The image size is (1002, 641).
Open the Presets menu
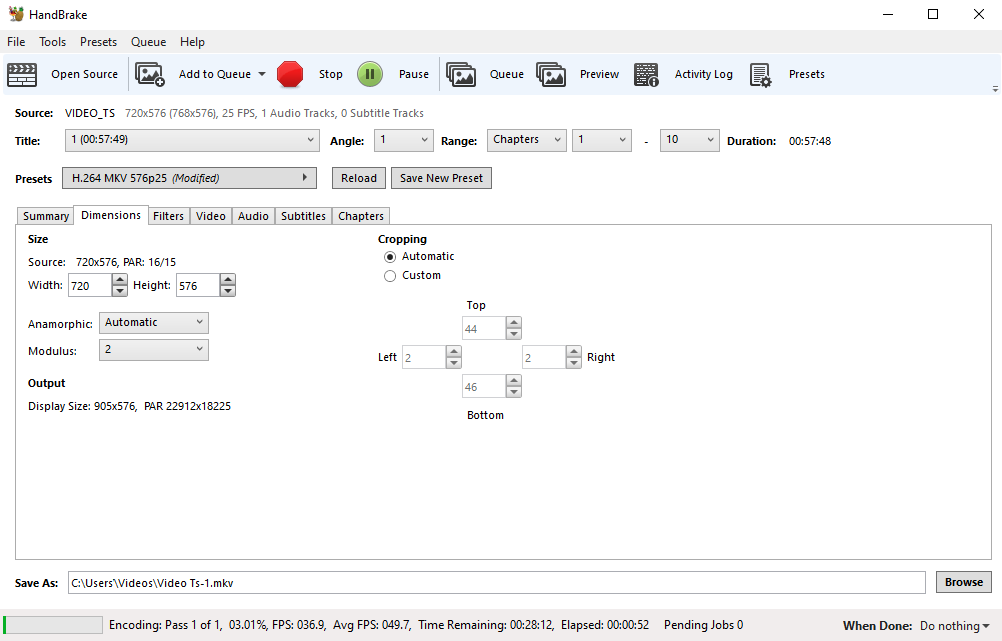click(98, 42)
